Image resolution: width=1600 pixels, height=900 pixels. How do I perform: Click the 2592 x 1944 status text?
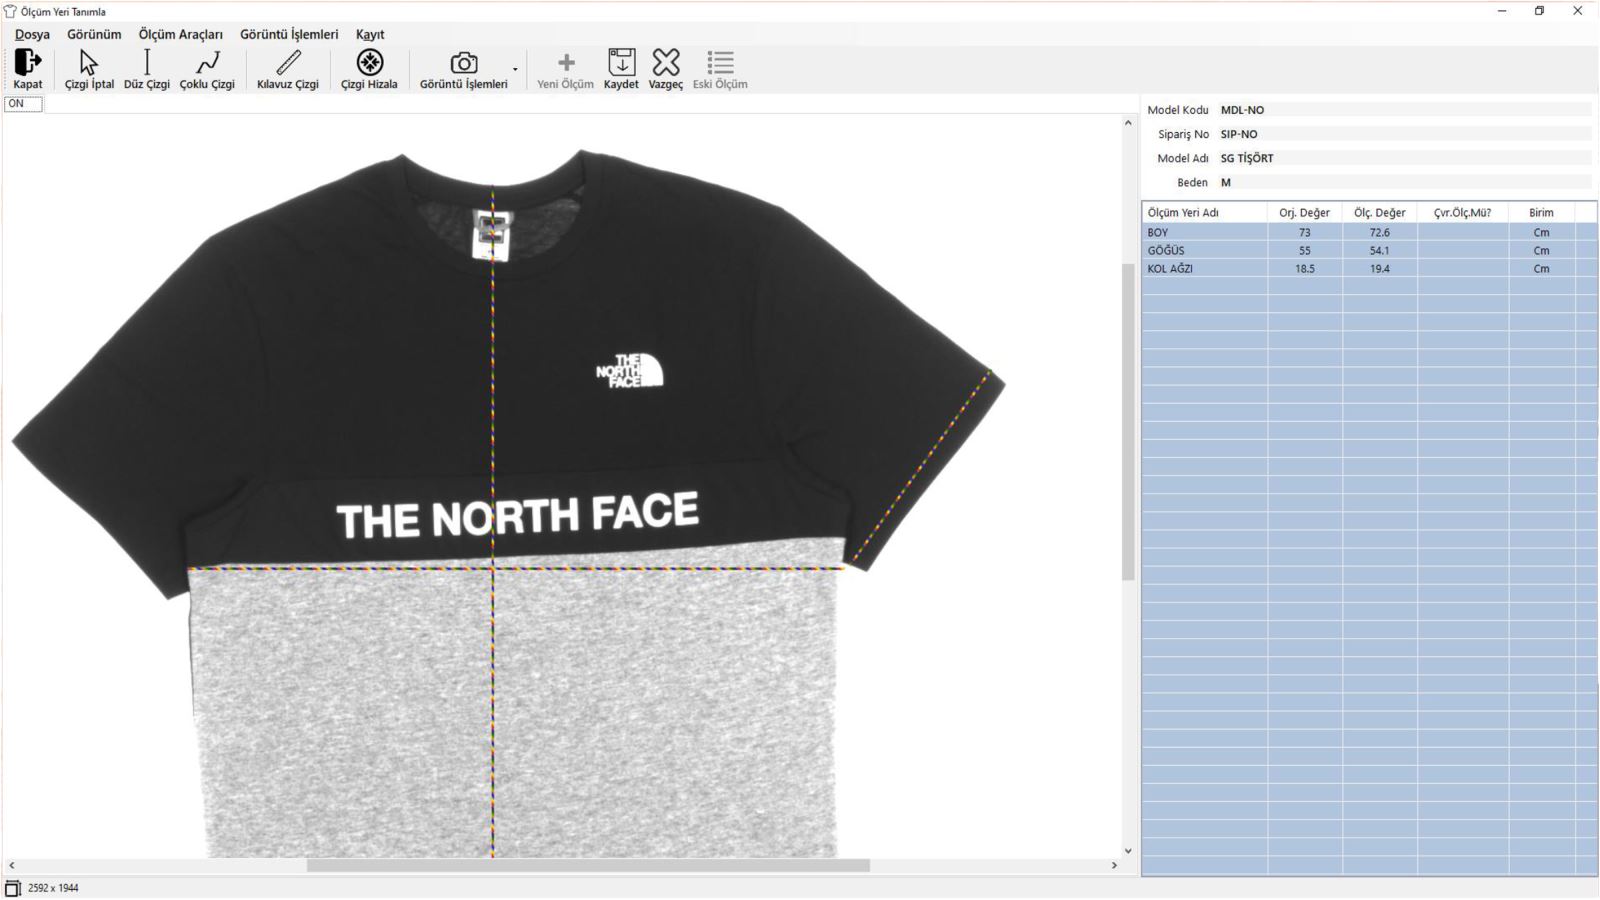(53, 888)
